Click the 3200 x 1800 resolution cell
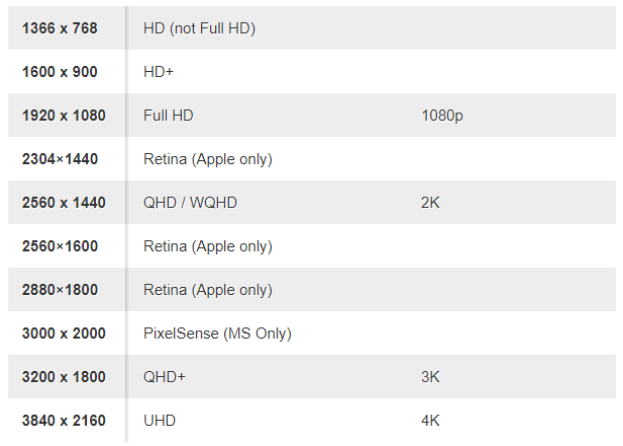Screen dimensions: 623x446 coord(64,377)
